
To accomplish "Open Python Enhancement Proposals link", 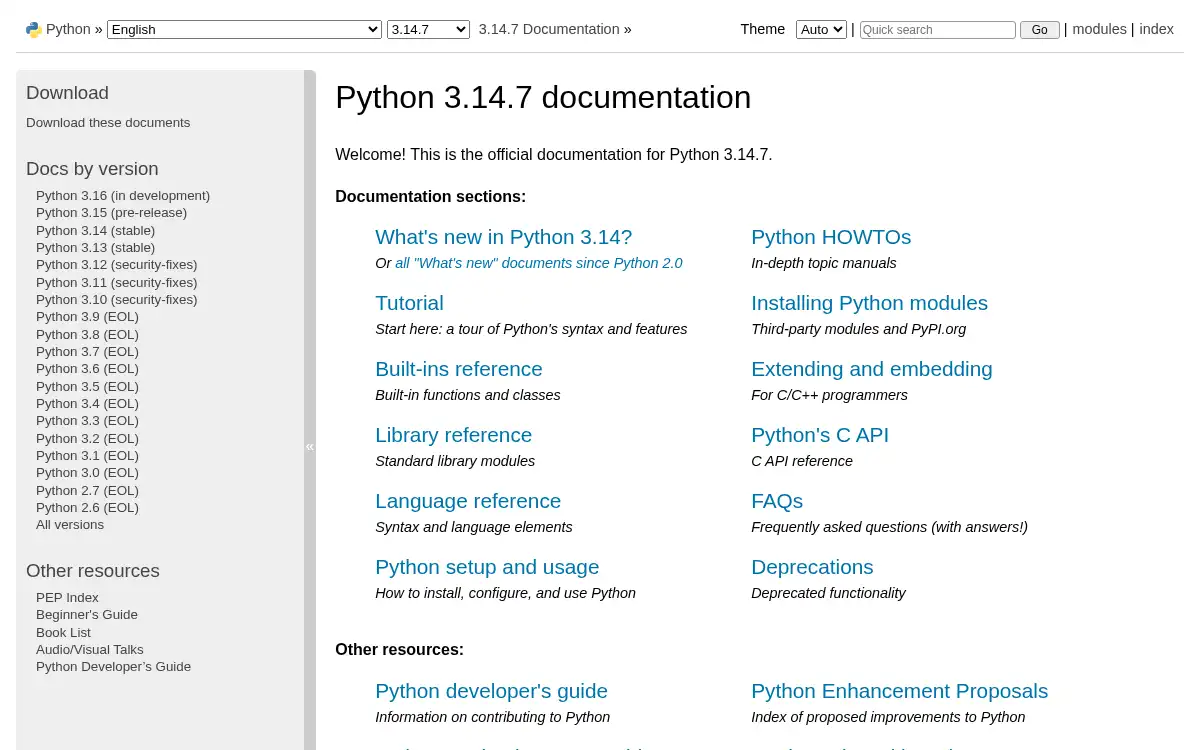I will tap(899, 691).
